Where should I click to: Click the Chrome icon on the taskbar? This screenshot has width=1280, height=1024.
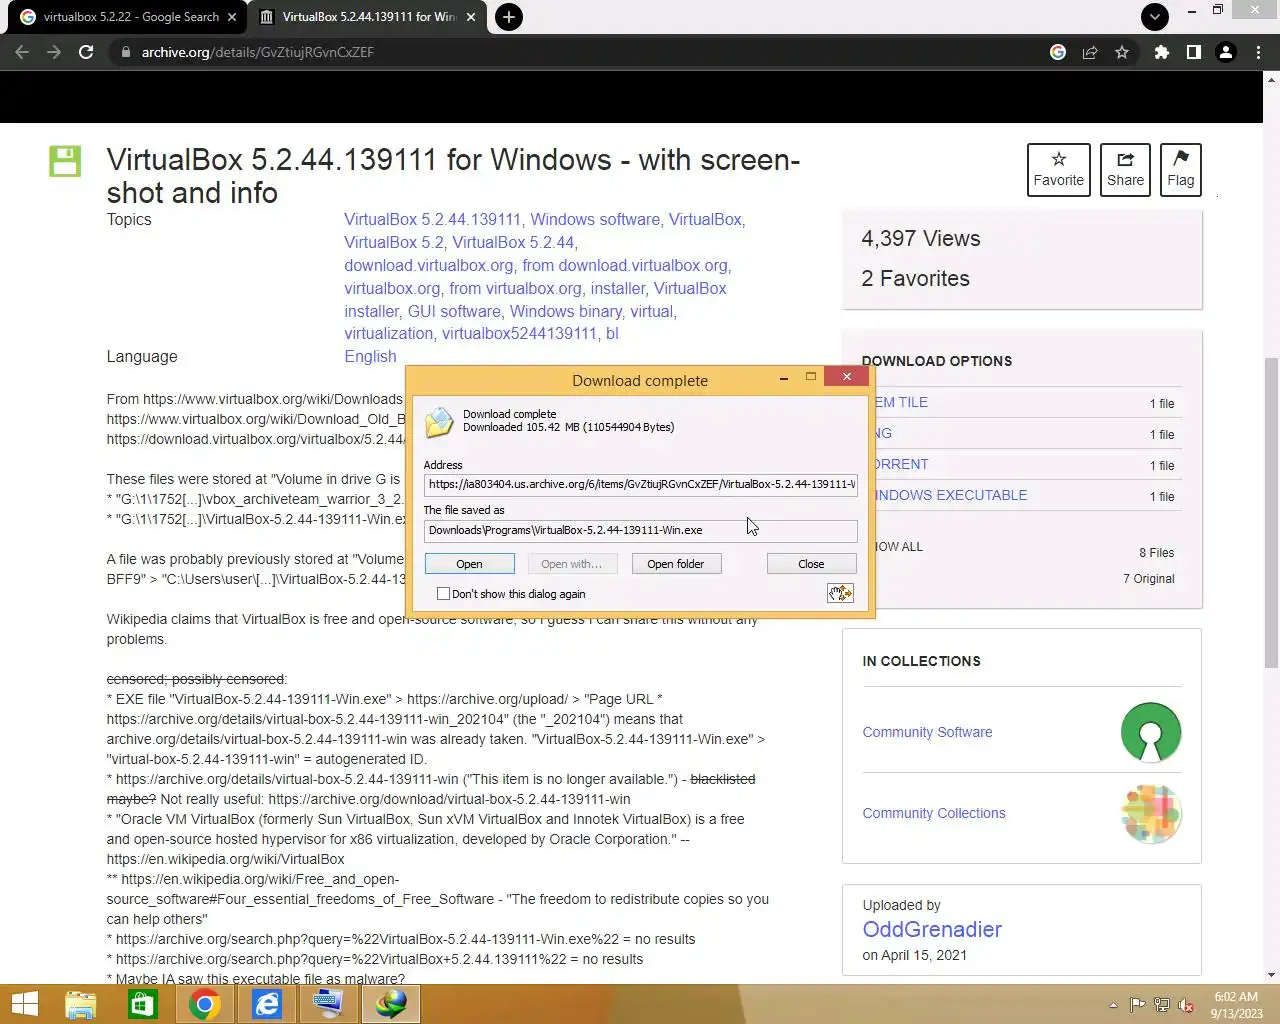click(205, 1004)
